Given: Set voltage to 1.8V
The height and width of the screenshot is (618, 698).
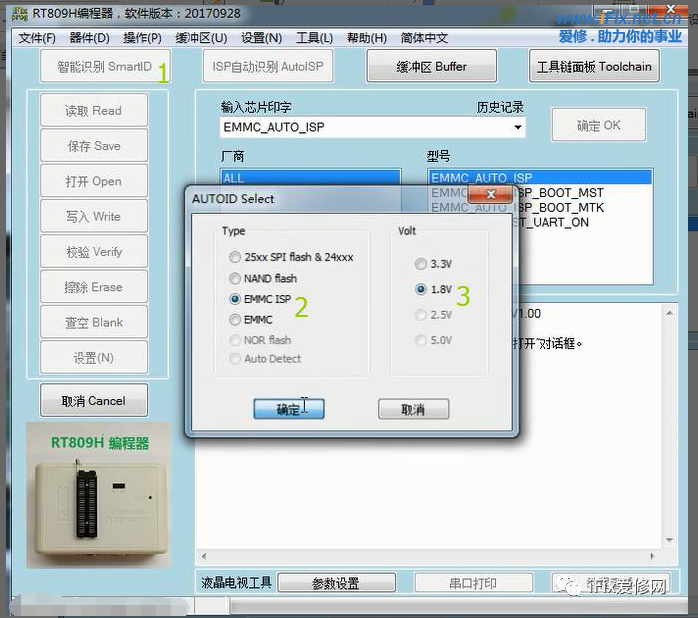Looking at the screenshot, I should (x=421, y=289).
